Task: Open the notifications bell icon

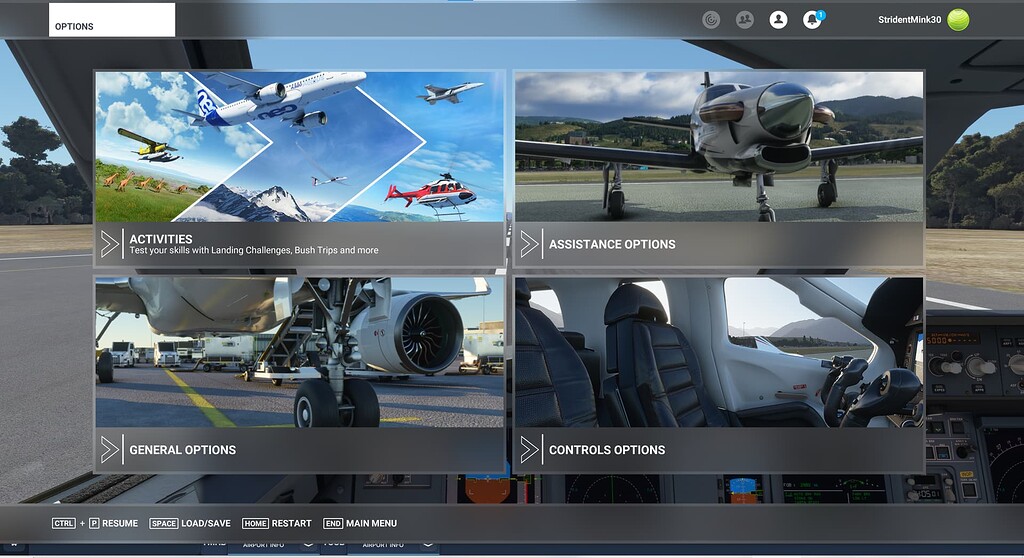Action: 812,20
